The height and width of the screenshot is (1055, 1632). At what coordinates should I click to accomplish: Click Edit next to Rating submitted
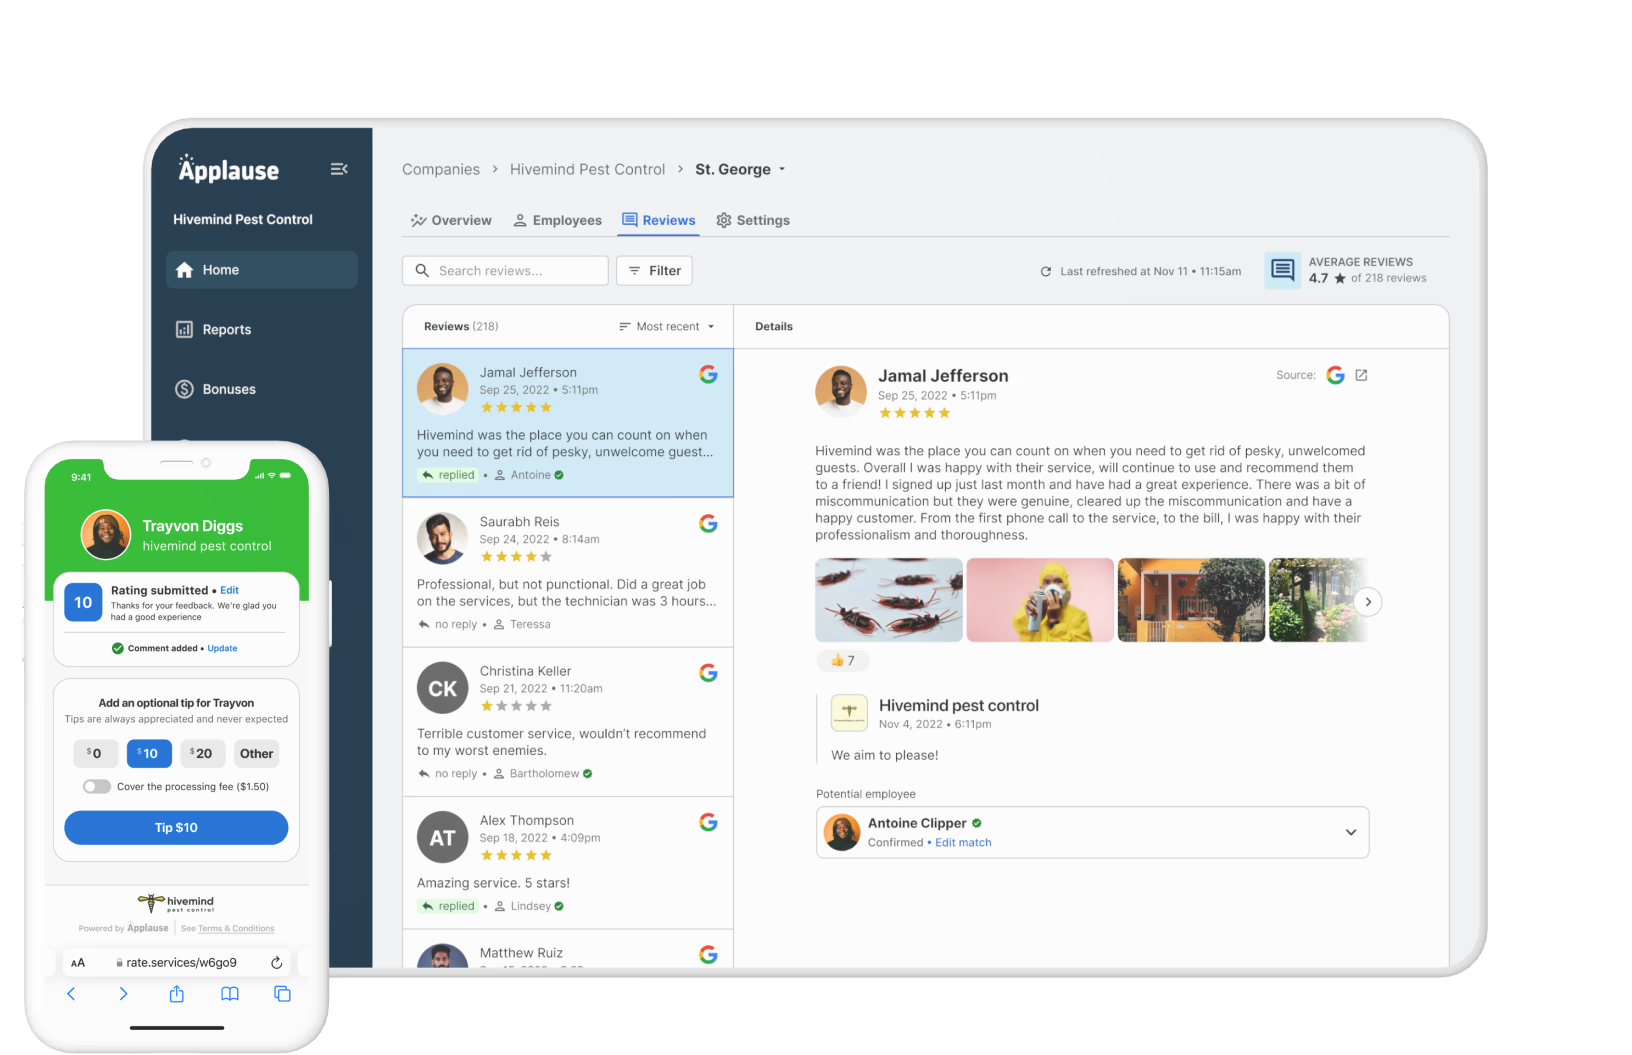229,590
